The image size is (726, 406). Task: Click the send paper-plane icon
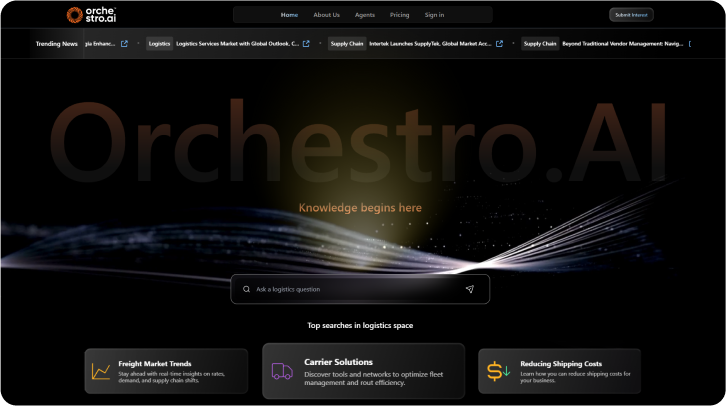469,289
